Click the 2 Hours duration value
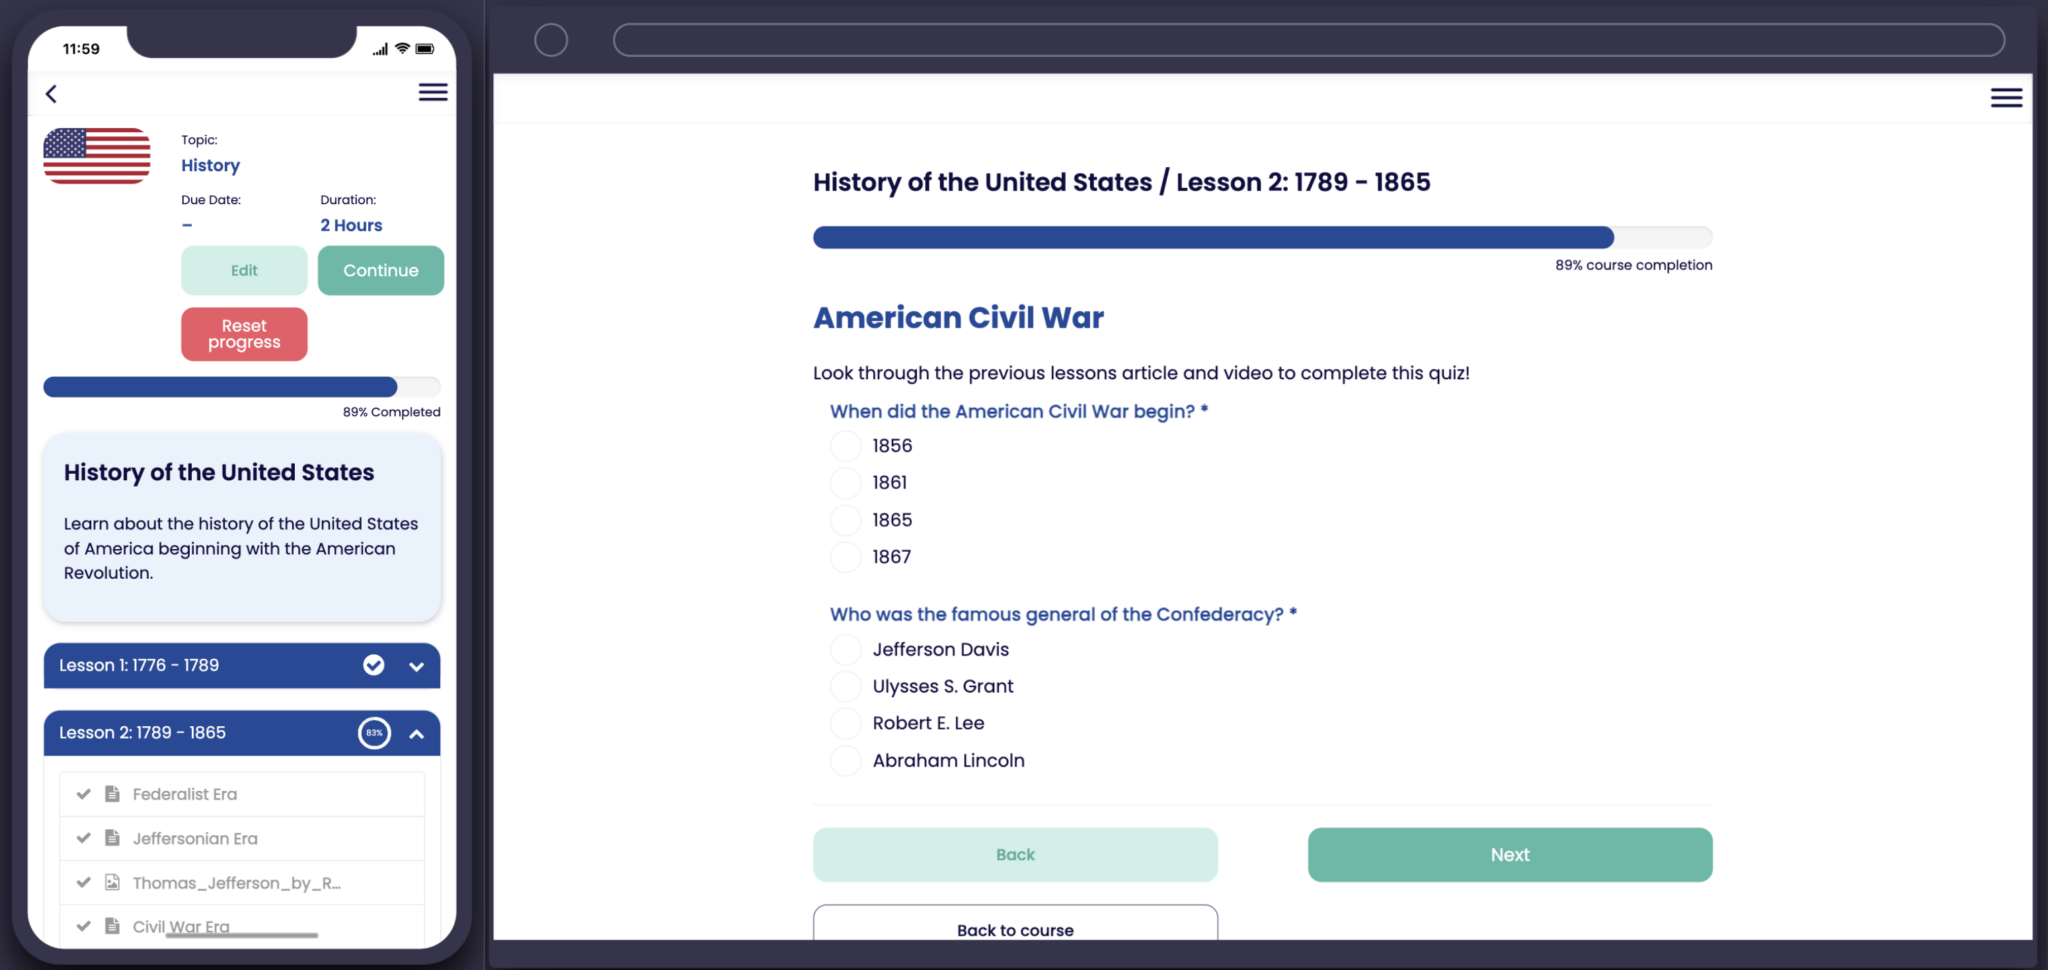2048x970 pixels. (x=351, y=225)
